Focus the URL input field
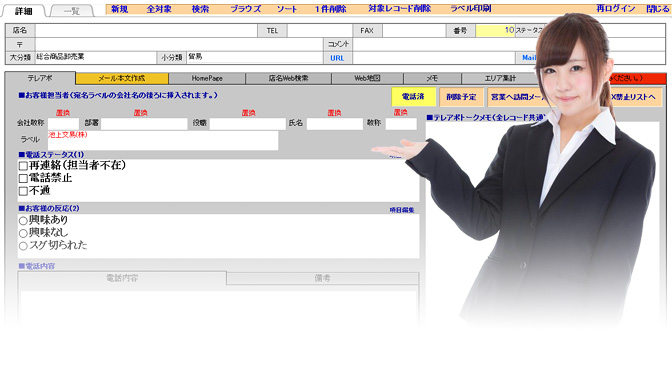The width and height of the screenshot is (672, 372). tap(434, 58)
